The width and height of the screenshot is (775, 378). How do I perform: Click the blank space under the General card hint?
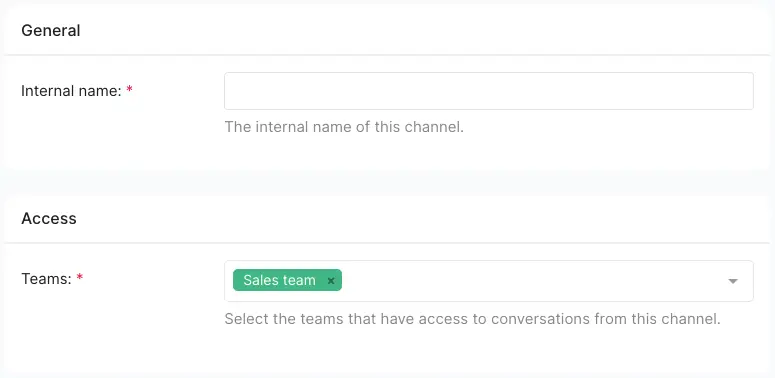pos(388,153)
